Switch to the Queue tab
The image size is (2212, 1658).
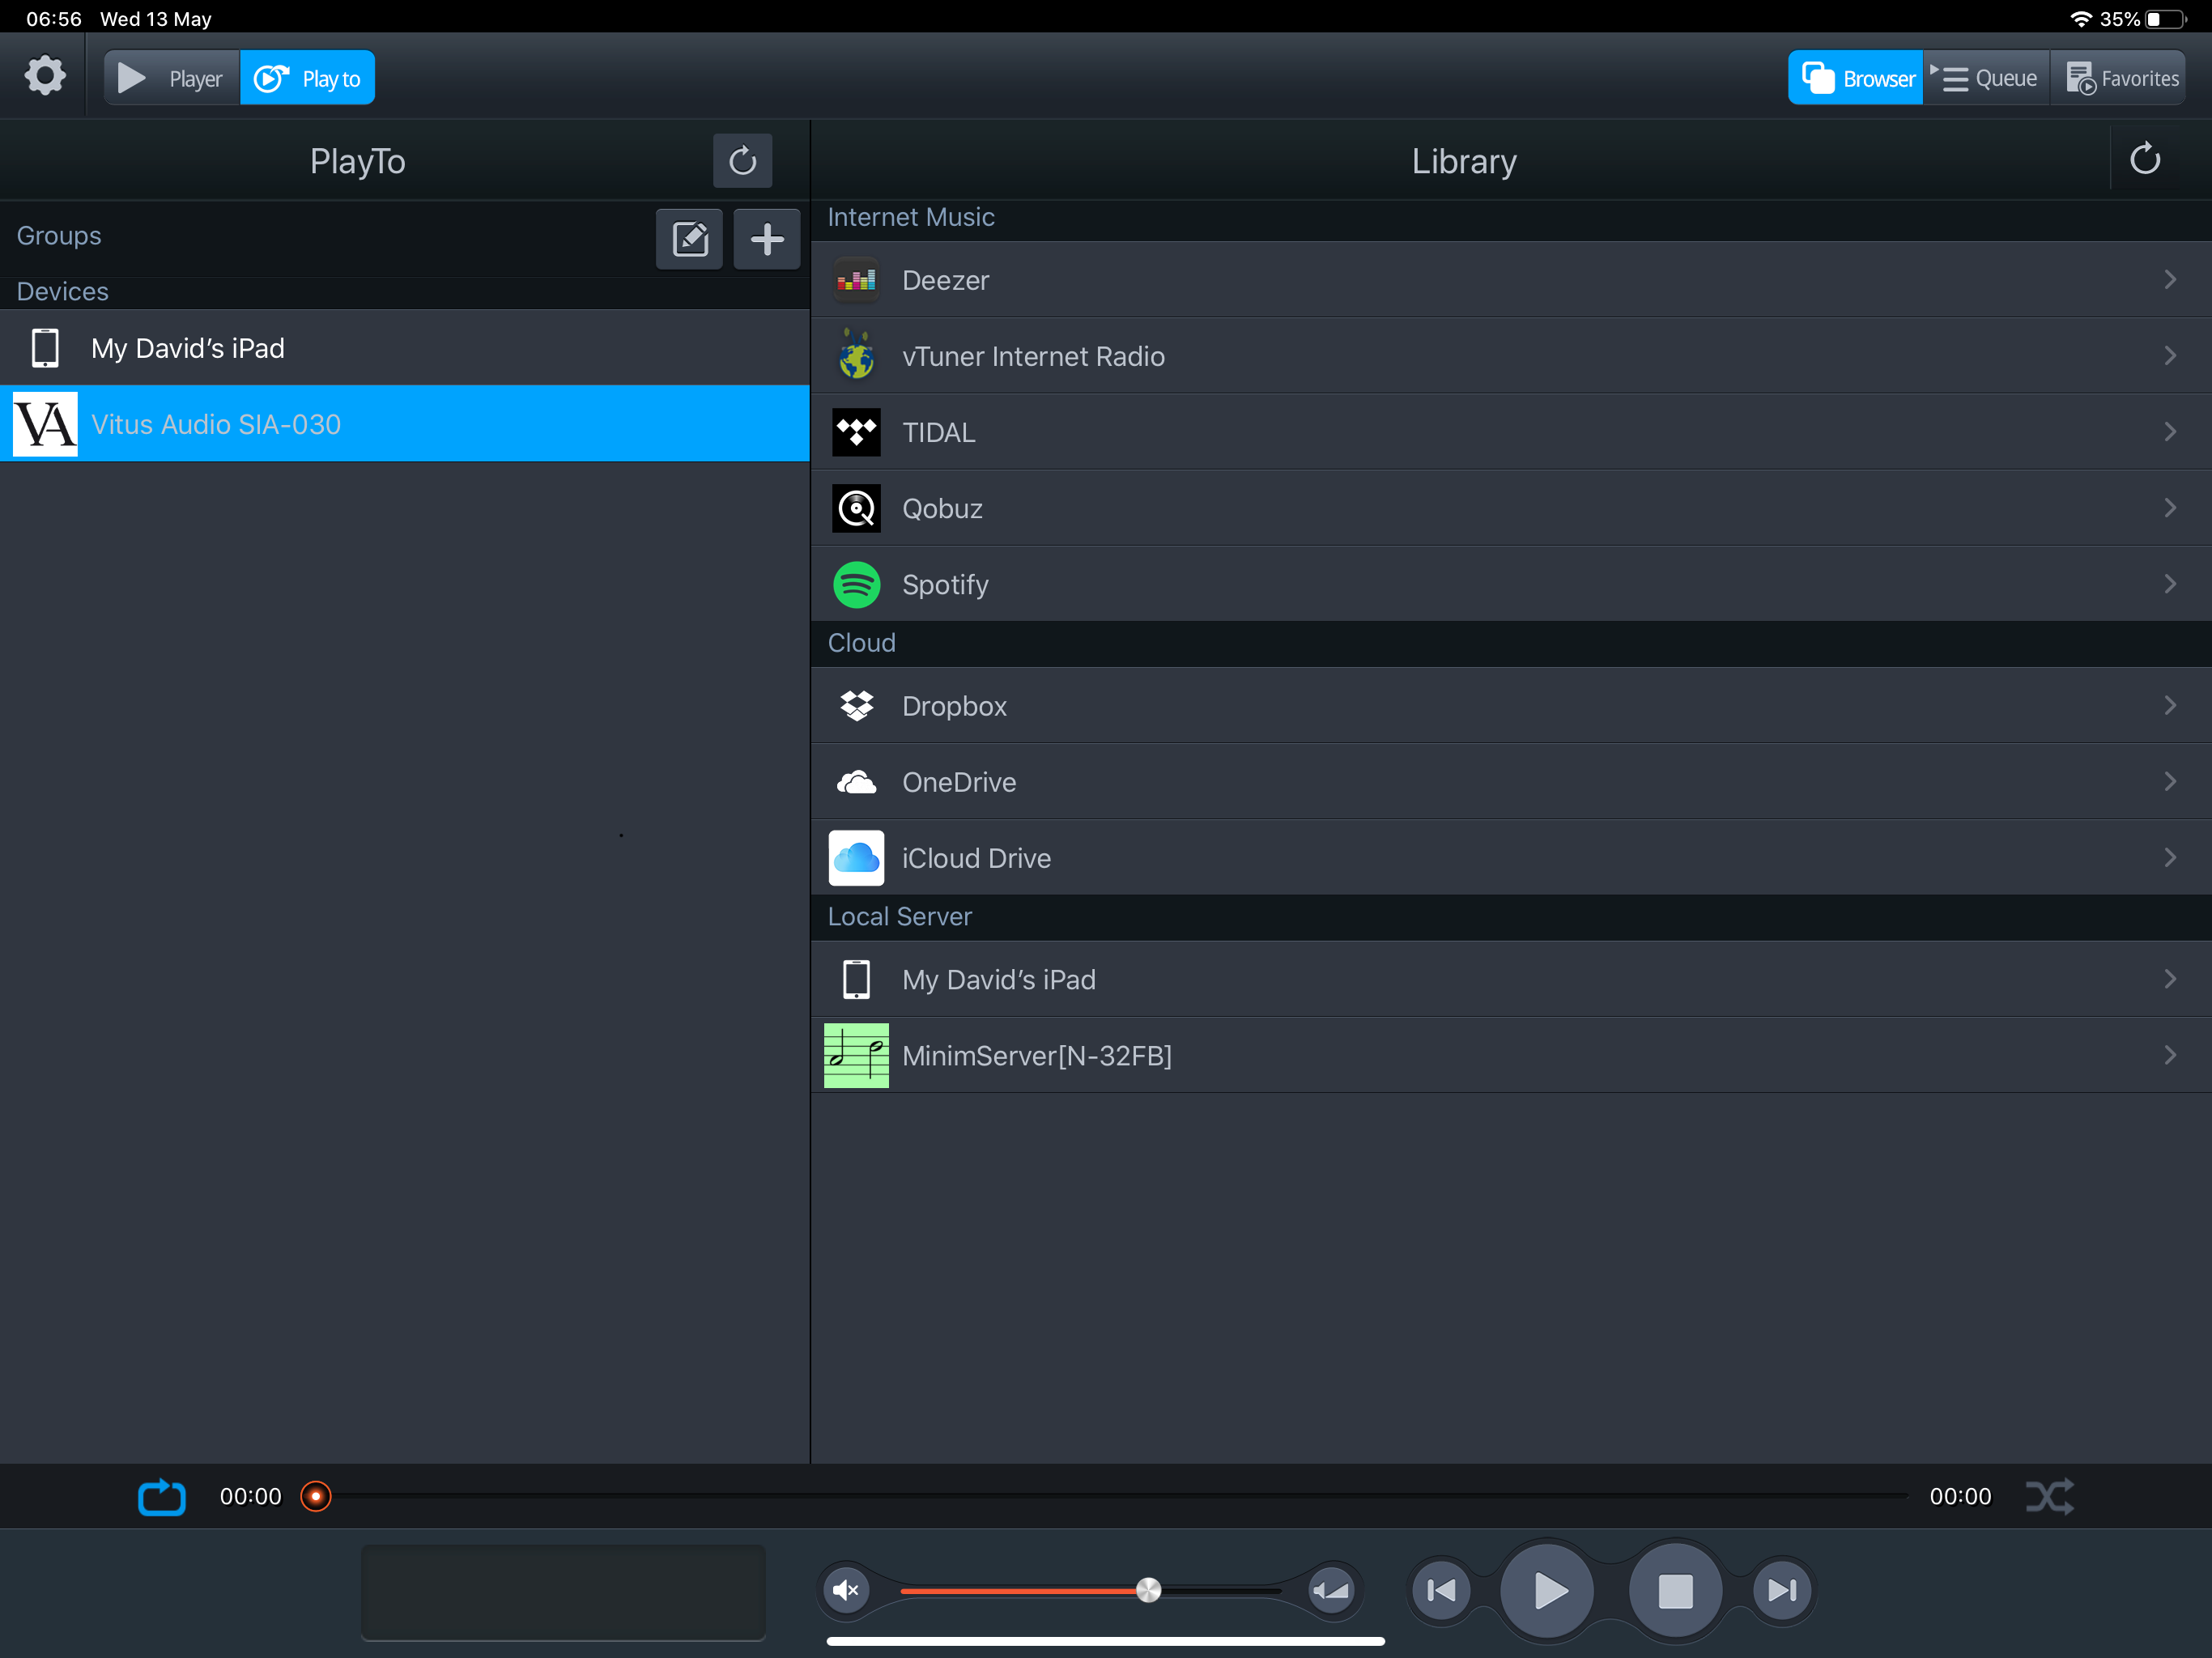coord(1986,78)
